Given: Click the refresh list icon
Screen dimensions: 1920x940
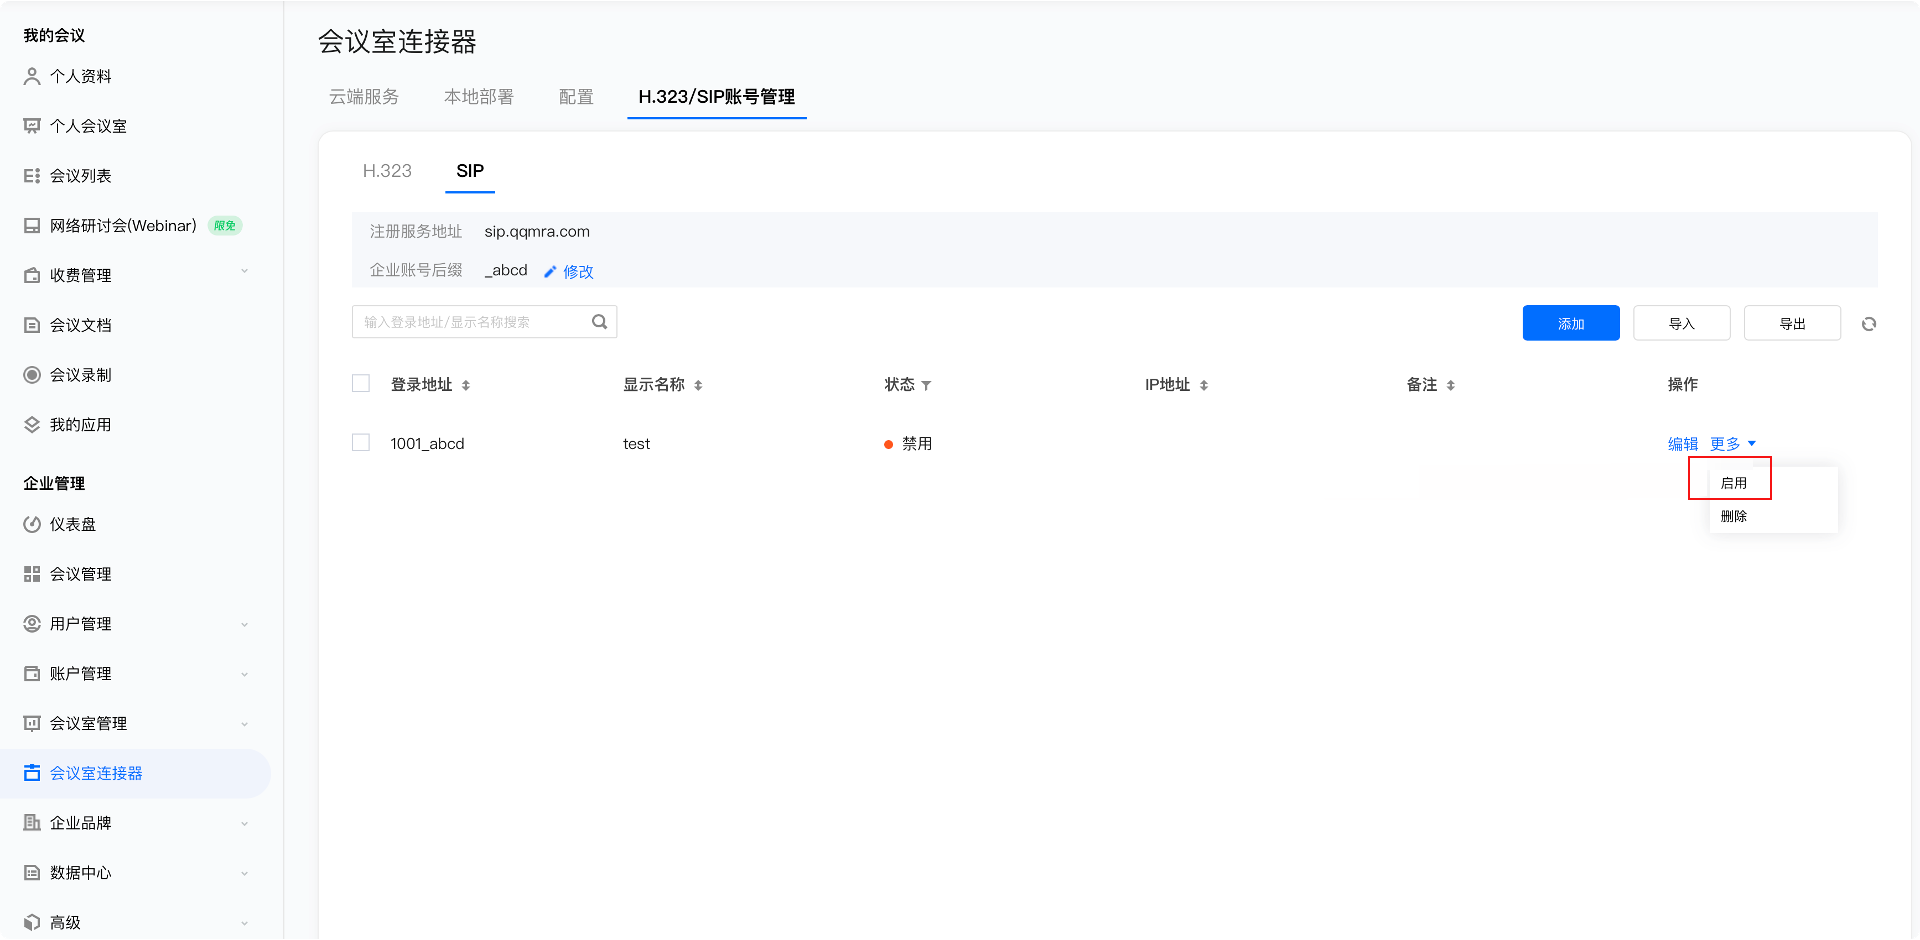Looking at the screenshot, I should click(1869, 324).
